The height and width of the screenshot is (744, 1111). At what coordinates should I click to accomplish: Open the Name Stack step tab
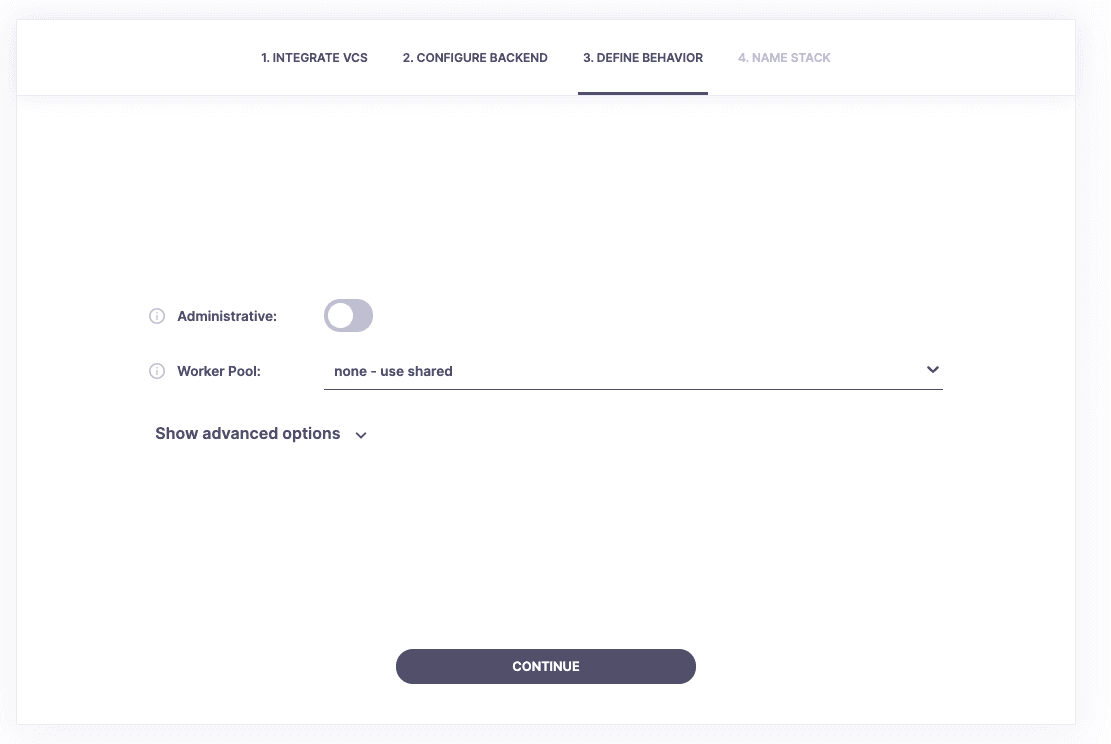coord(784,57)
